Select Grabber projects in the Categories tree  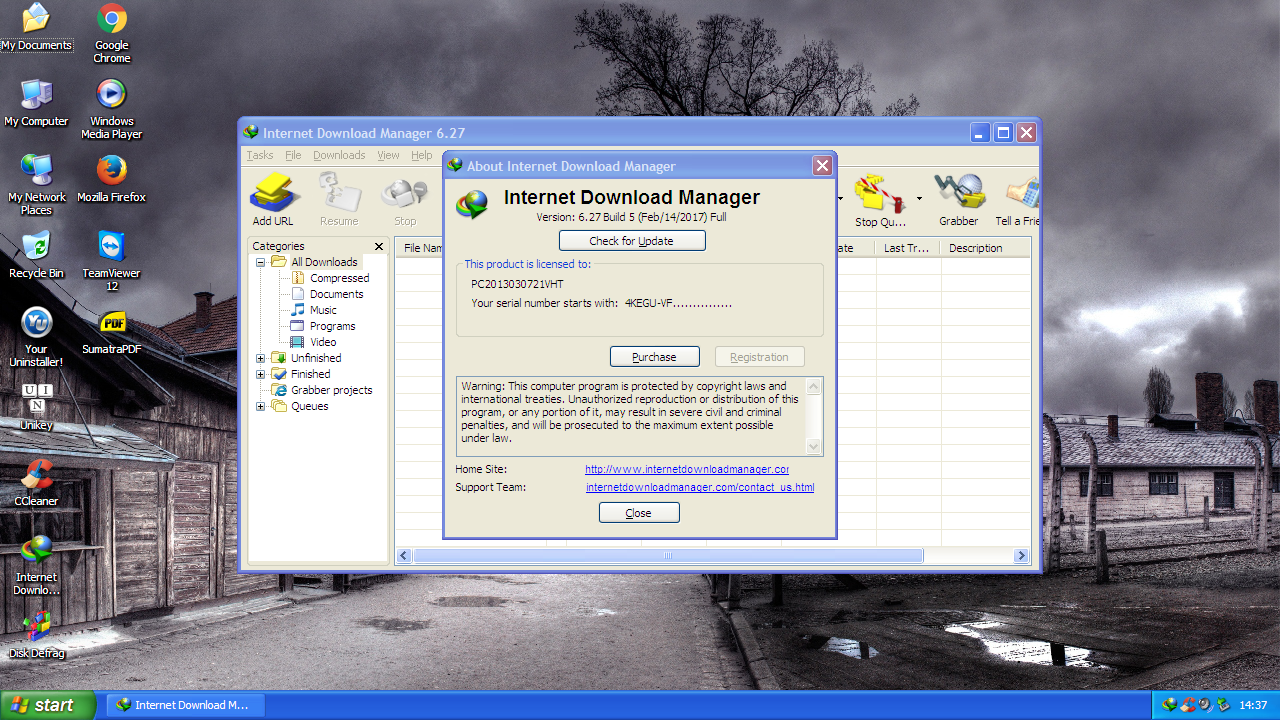pos(332,390)
